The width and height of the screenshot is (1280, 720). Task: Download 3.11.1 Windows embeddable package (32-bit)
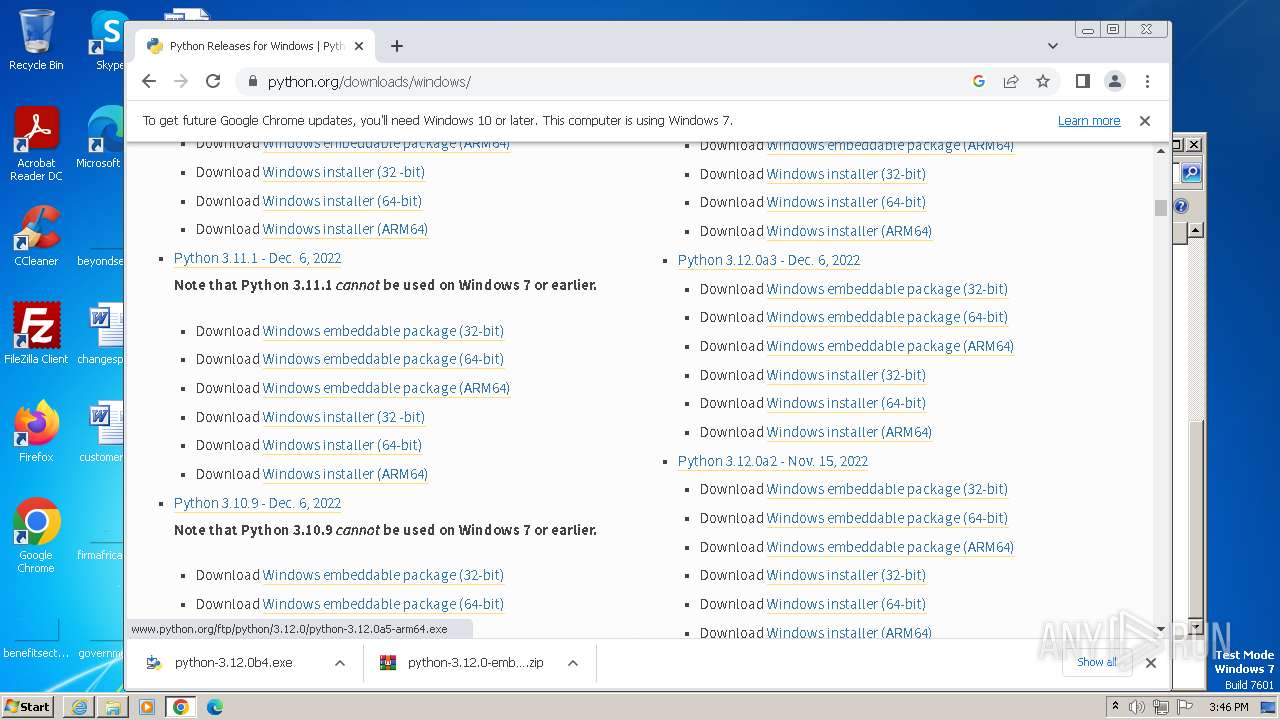383,331
